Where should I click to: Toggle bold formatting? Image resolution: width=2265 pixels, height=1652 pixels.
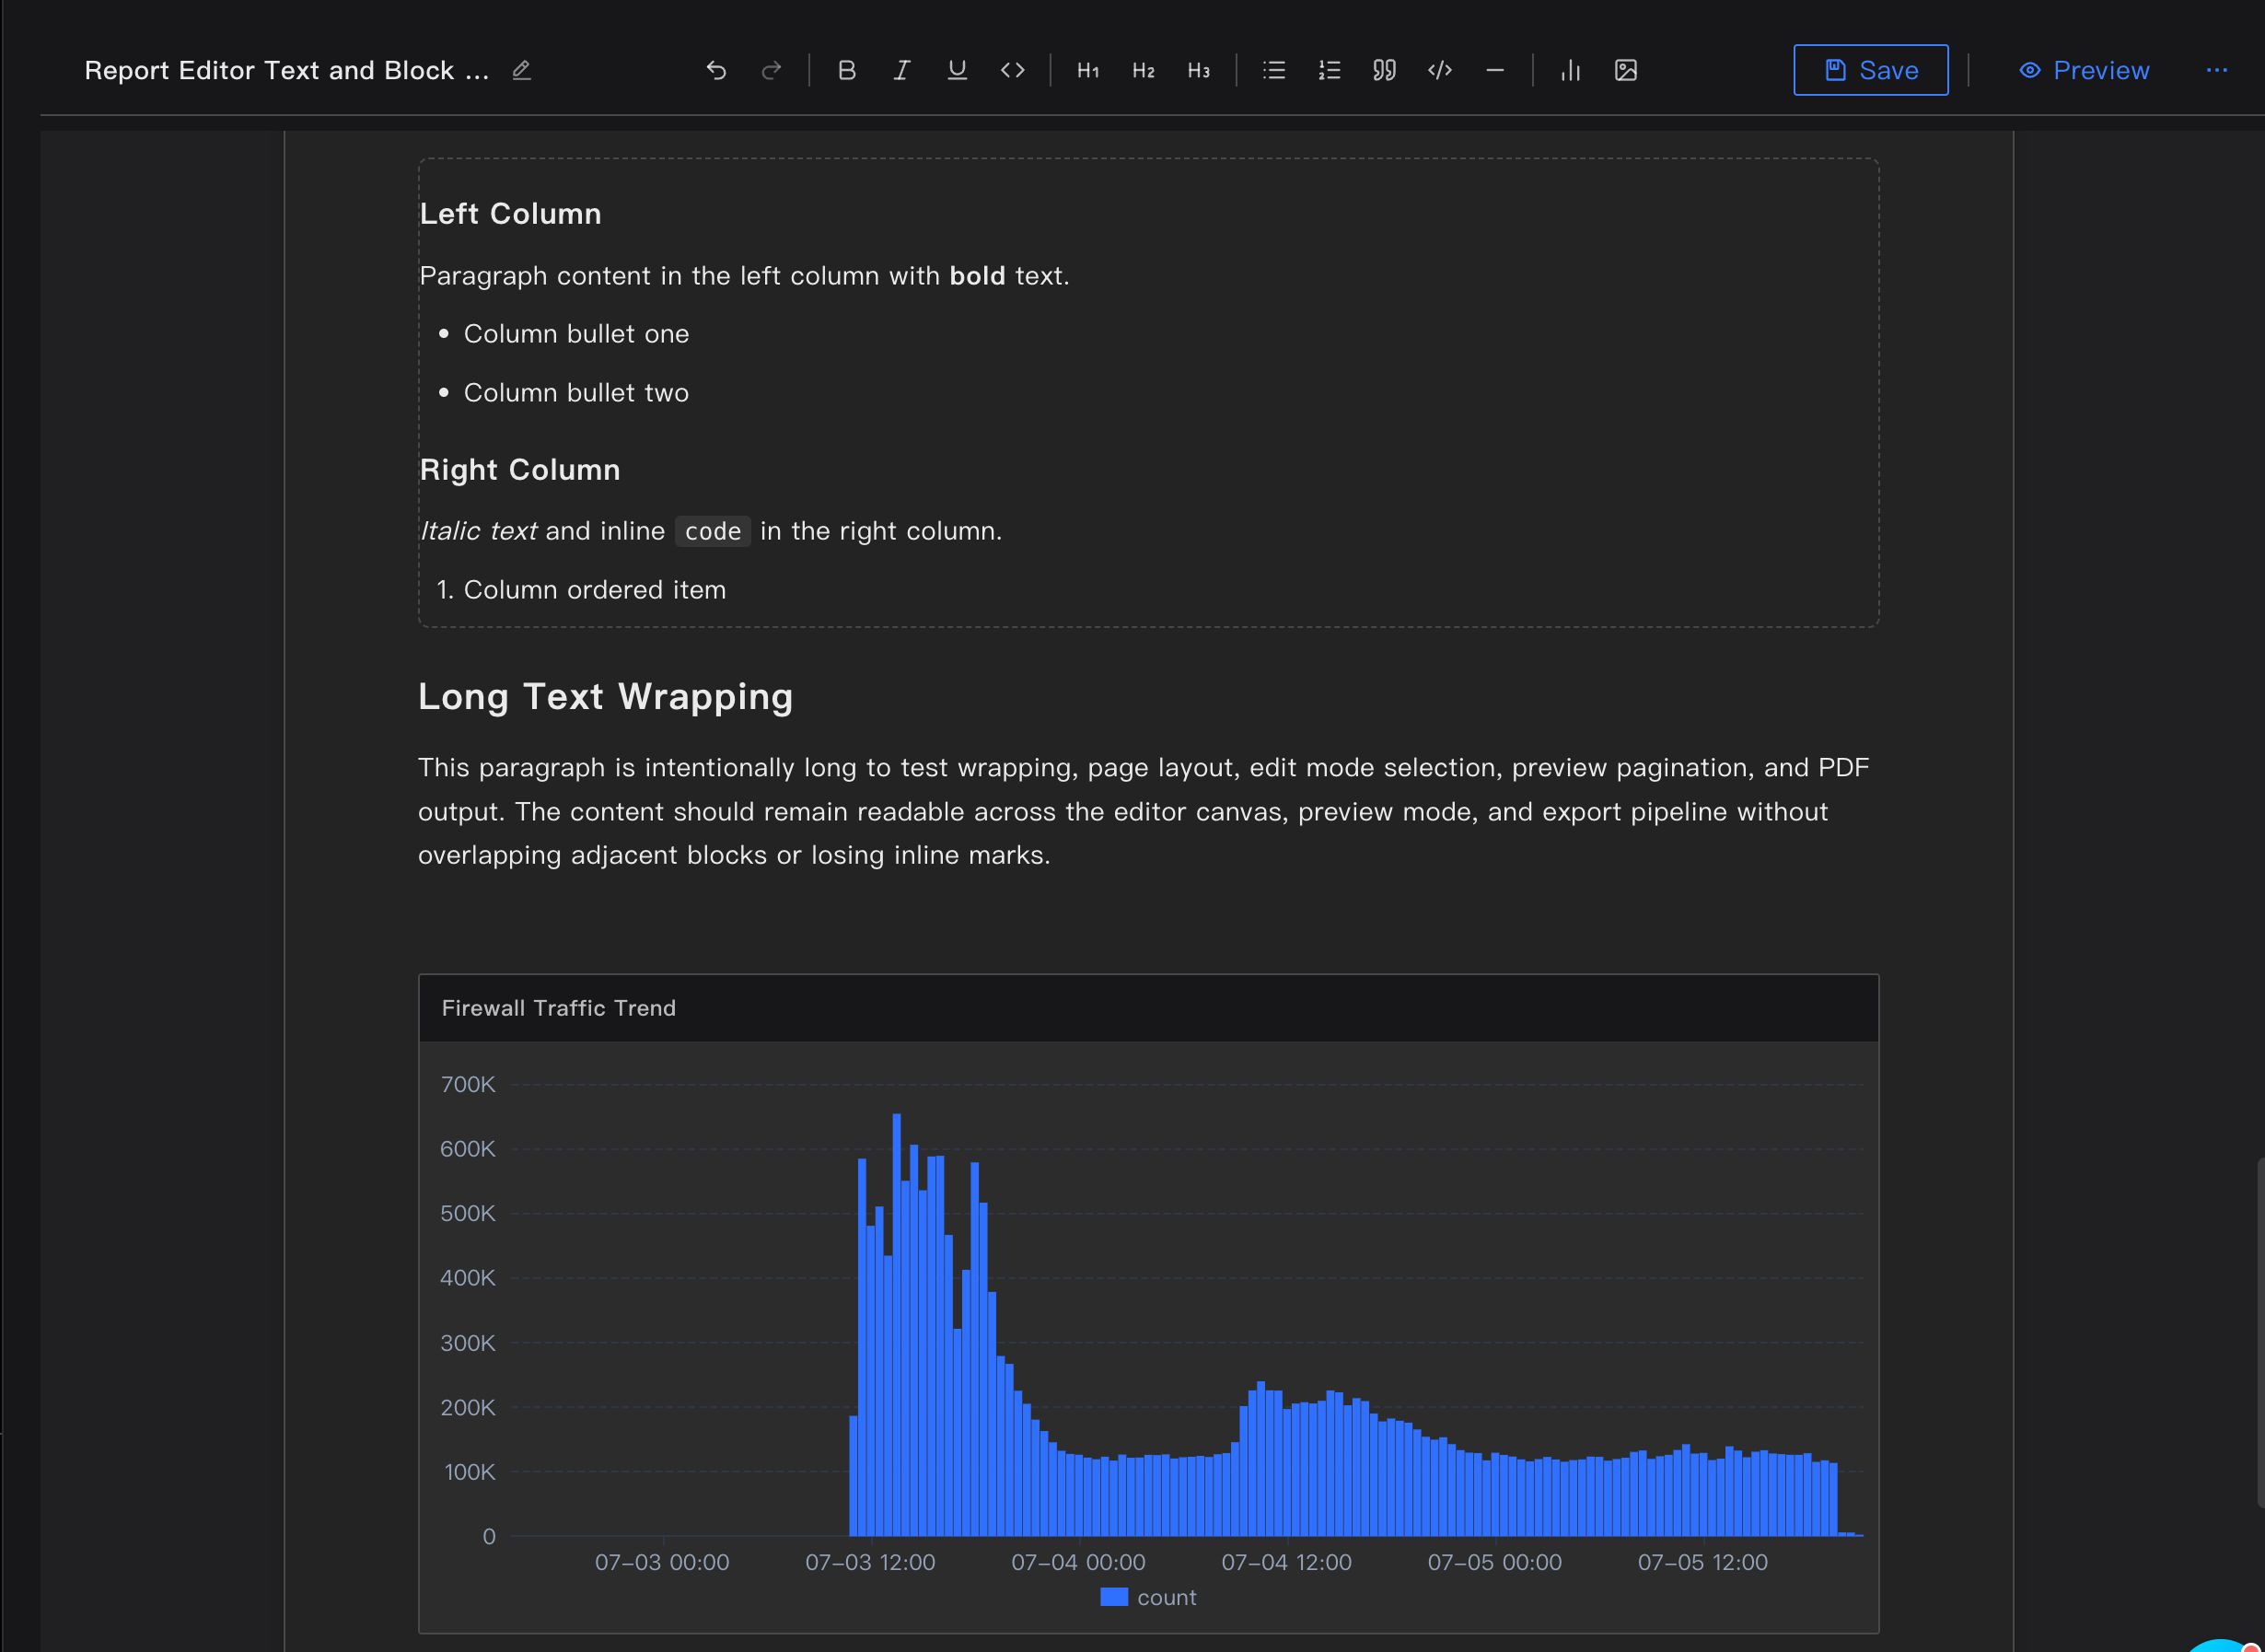(847, 70)
